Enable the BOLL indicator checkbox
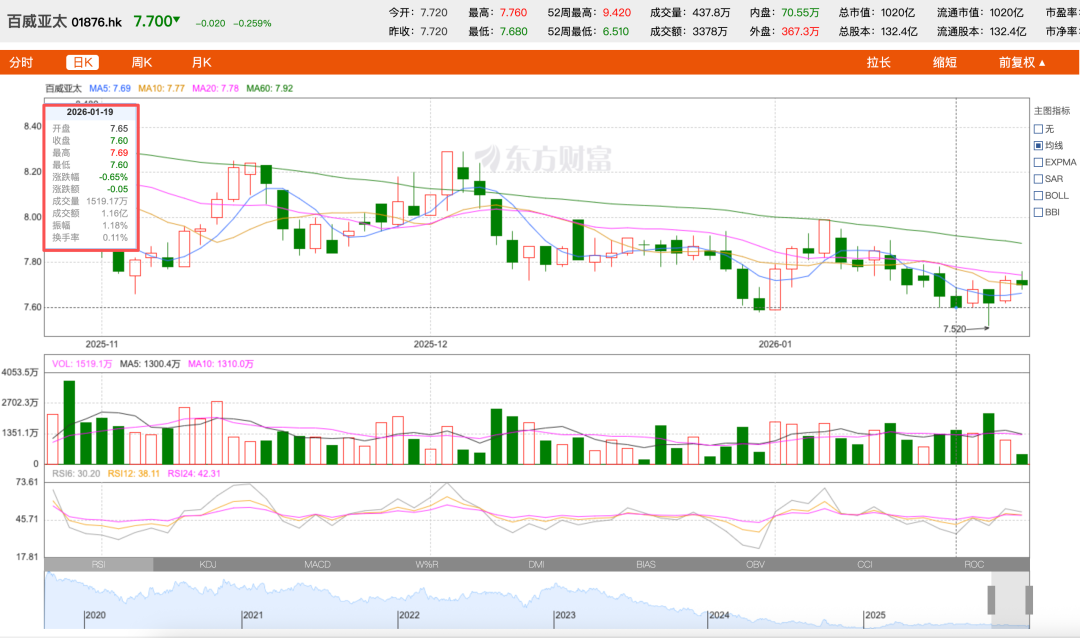Viewport: 1080px width, 638px height. (1039, 196)
